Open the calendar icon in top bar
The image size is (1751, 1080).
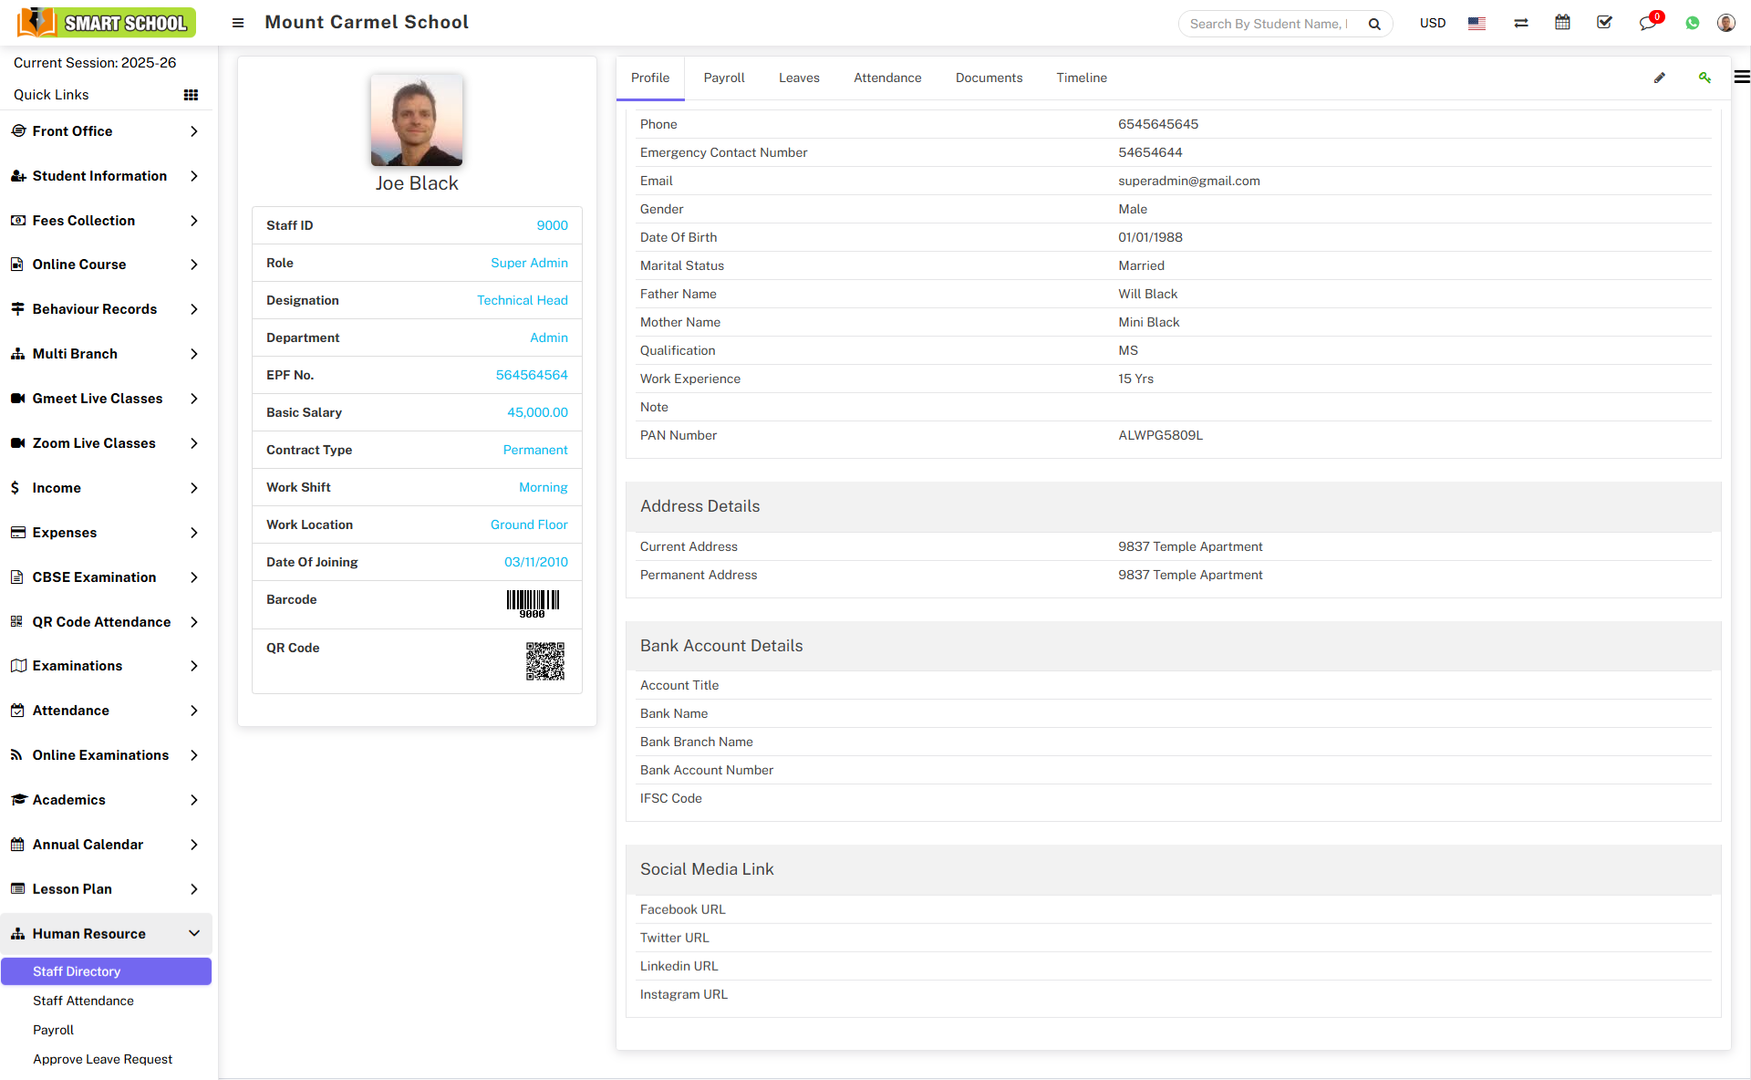click(1562, 23)
